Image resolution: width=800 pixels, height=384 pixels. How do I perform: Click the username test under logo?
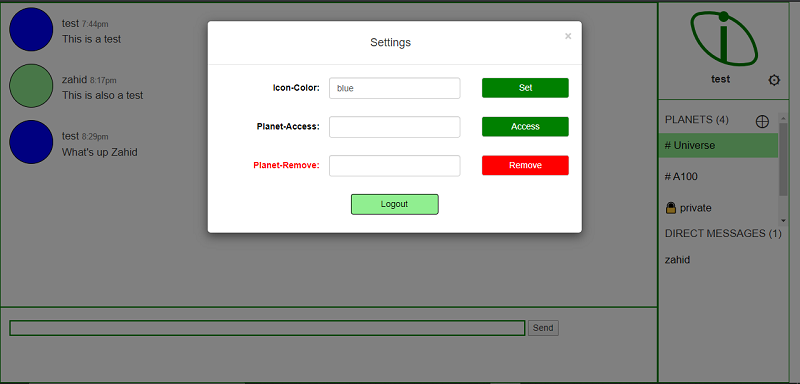coord(720,79)
